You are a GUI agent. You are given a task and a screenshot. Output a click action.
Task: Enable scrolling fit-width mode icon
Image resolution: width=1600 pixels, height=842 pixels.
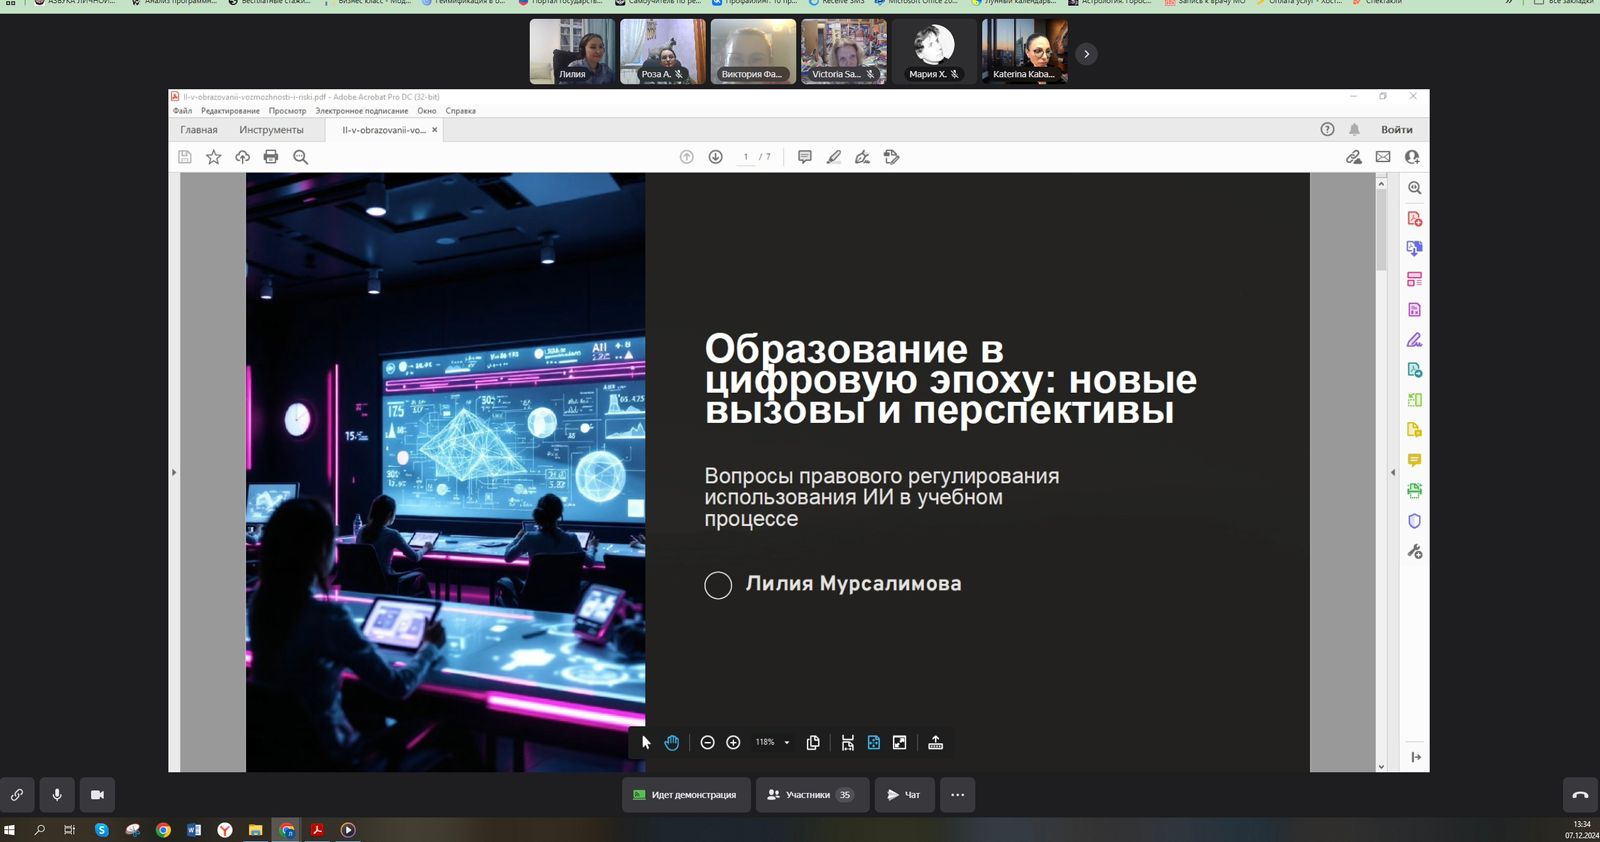pos(847,742)
